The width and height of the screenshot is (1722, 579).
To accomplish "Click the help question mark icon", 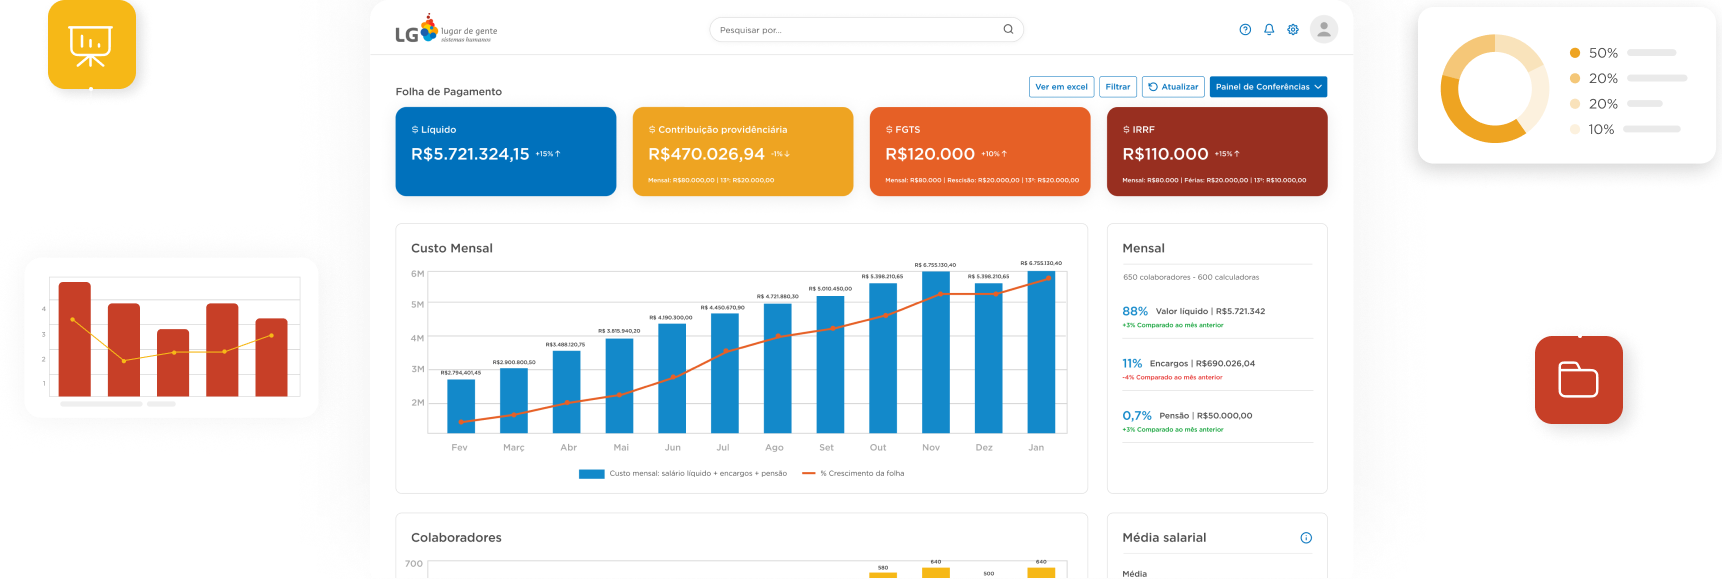I will pyautogui.click(x=1245, y=30).
